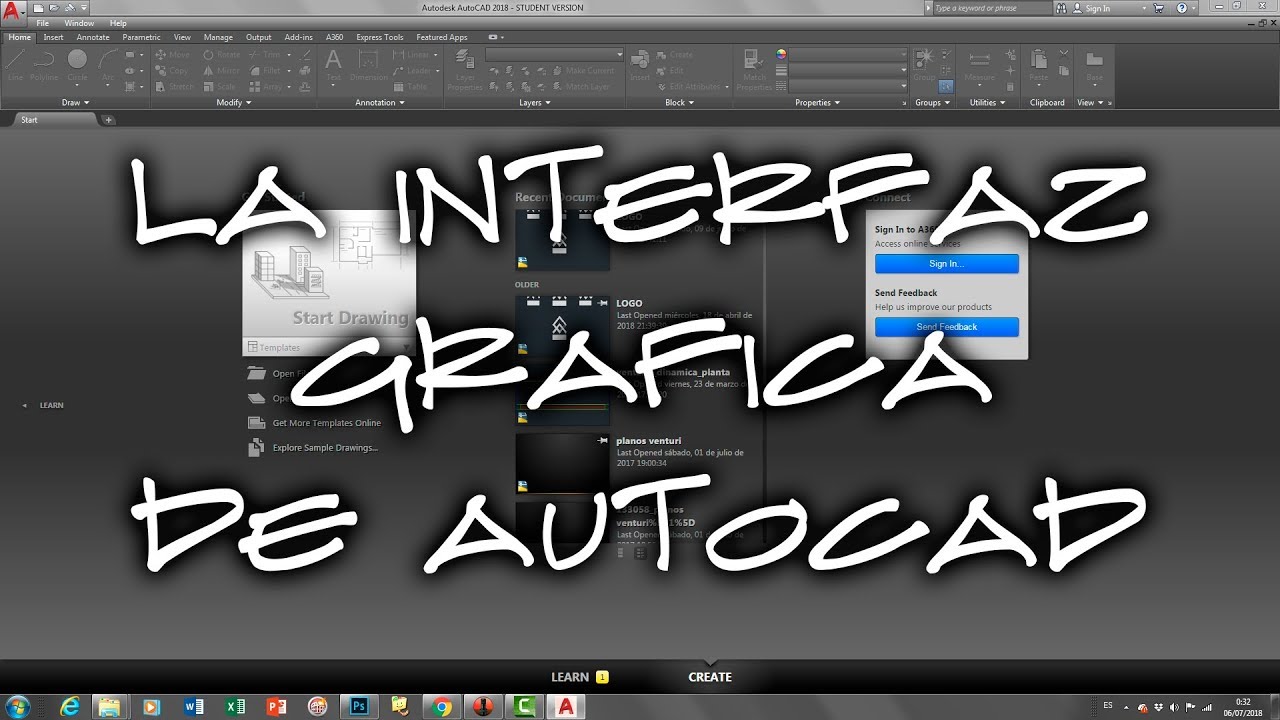Expand the Properties panel flyout
The width and height of the screenshot is (1280, 720).
coord(818,102)
